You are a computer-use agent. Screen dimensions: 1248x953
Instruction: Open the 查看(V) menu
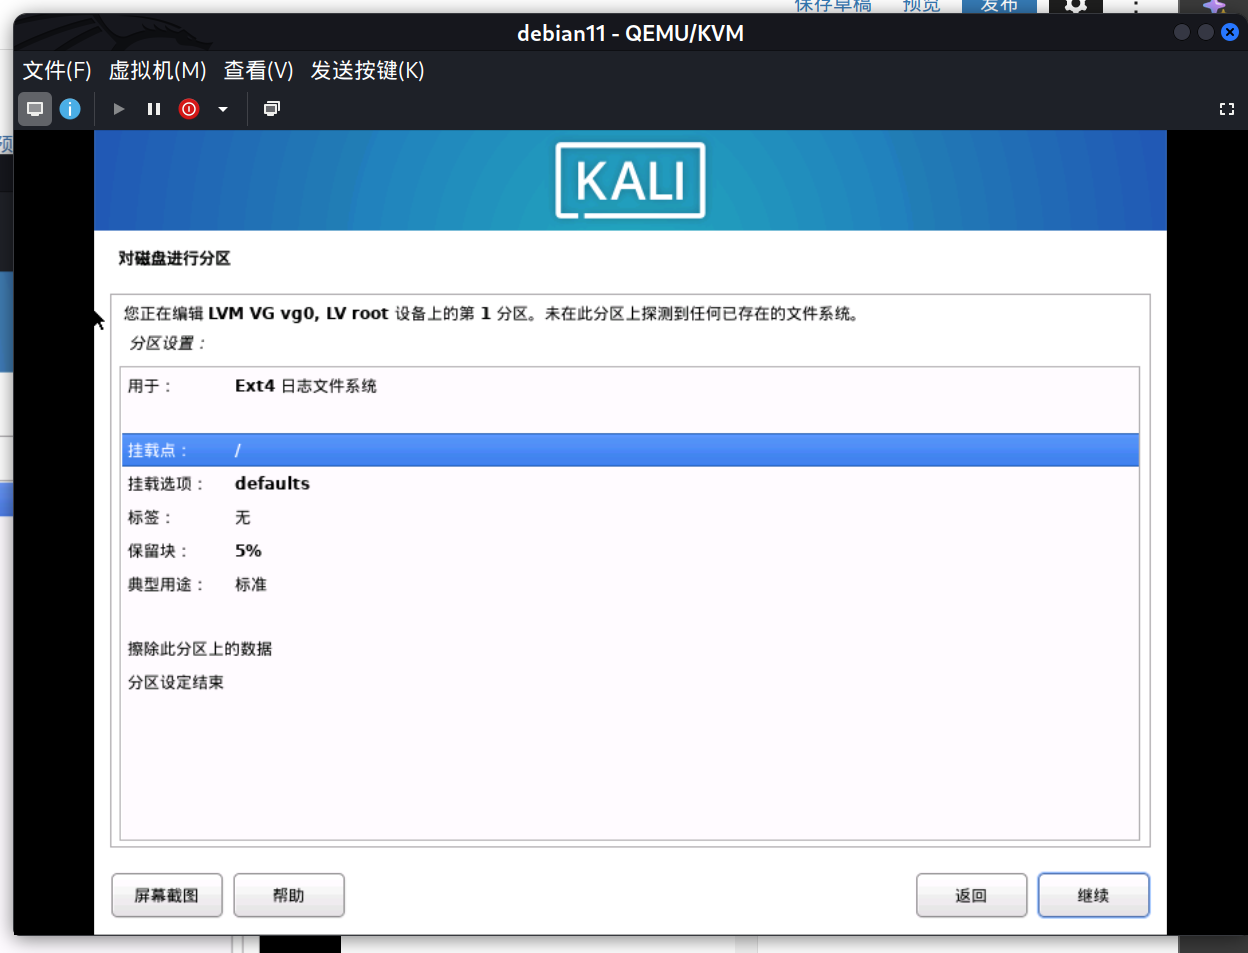pos(258,71)
